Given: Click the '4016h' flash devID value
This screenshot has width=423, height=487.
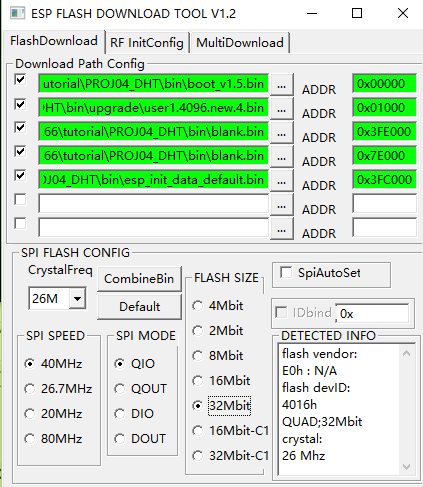Looking at the screenshot, I should (x=299, y=405).
